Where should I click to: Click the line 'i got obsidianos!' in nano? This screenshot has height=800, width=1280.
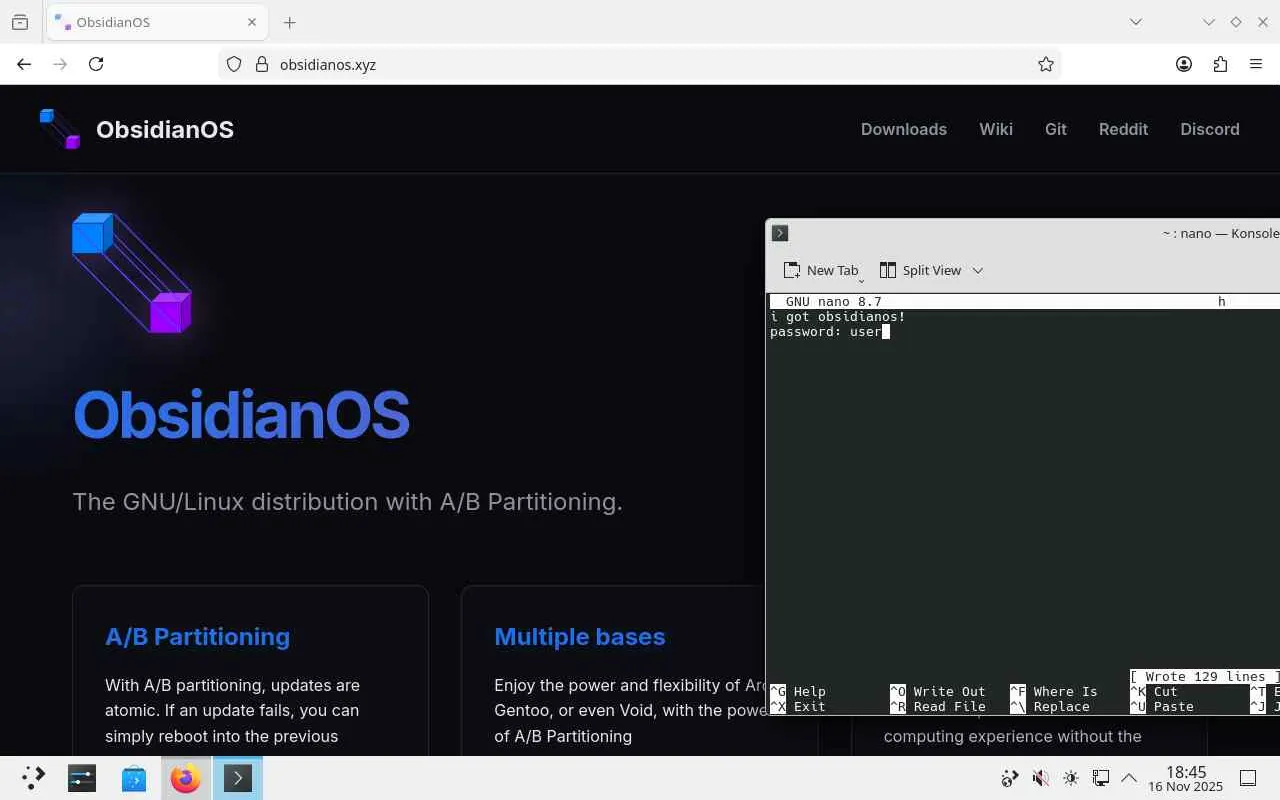tap(837, 317)
